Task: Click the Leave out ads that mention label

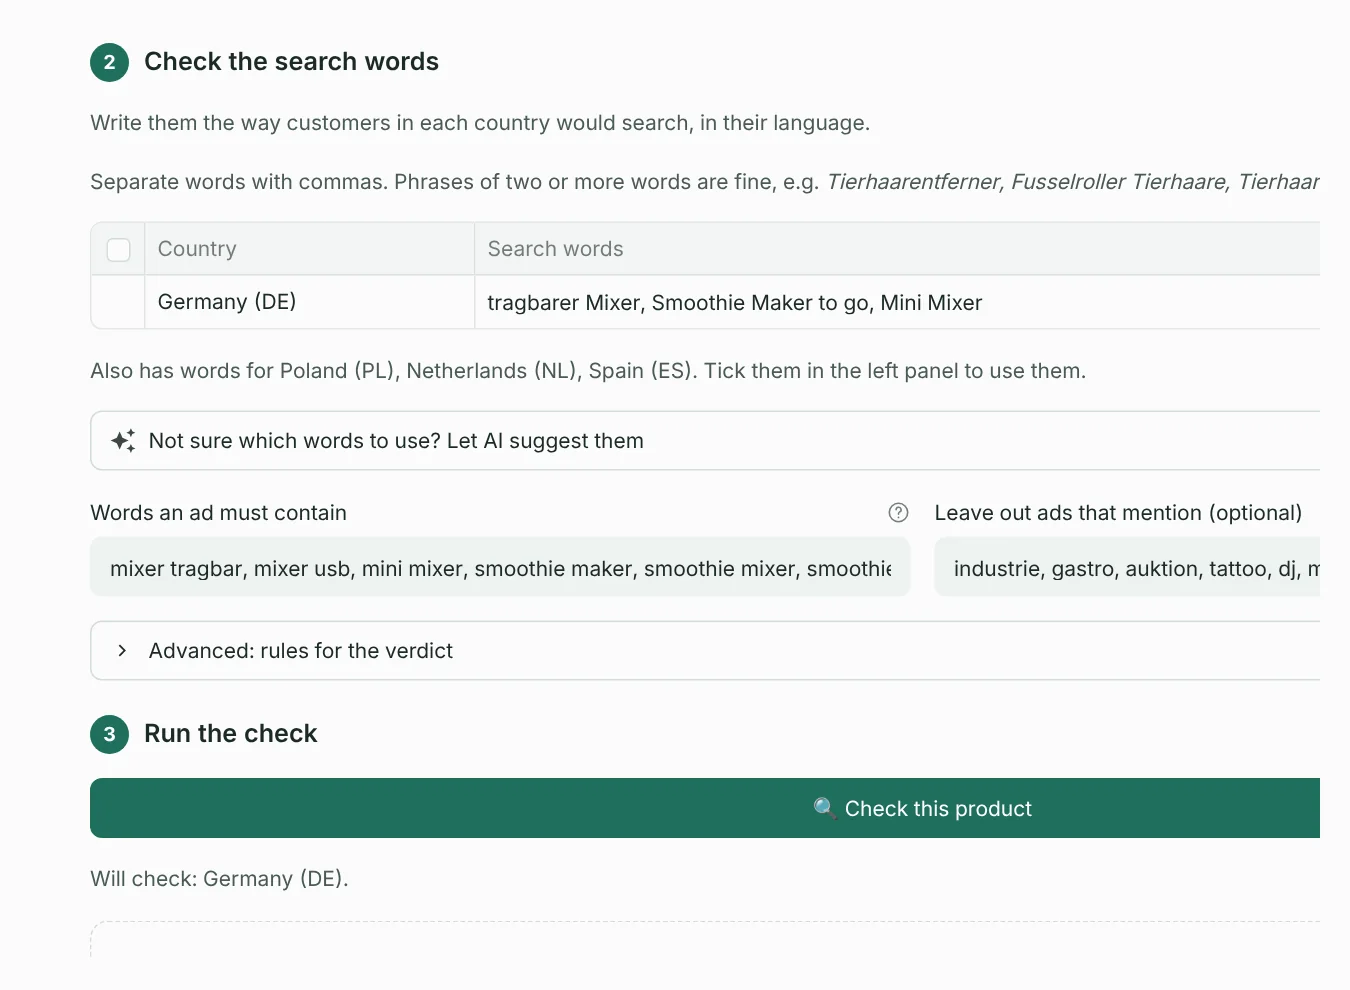Action: (1118, 513)
